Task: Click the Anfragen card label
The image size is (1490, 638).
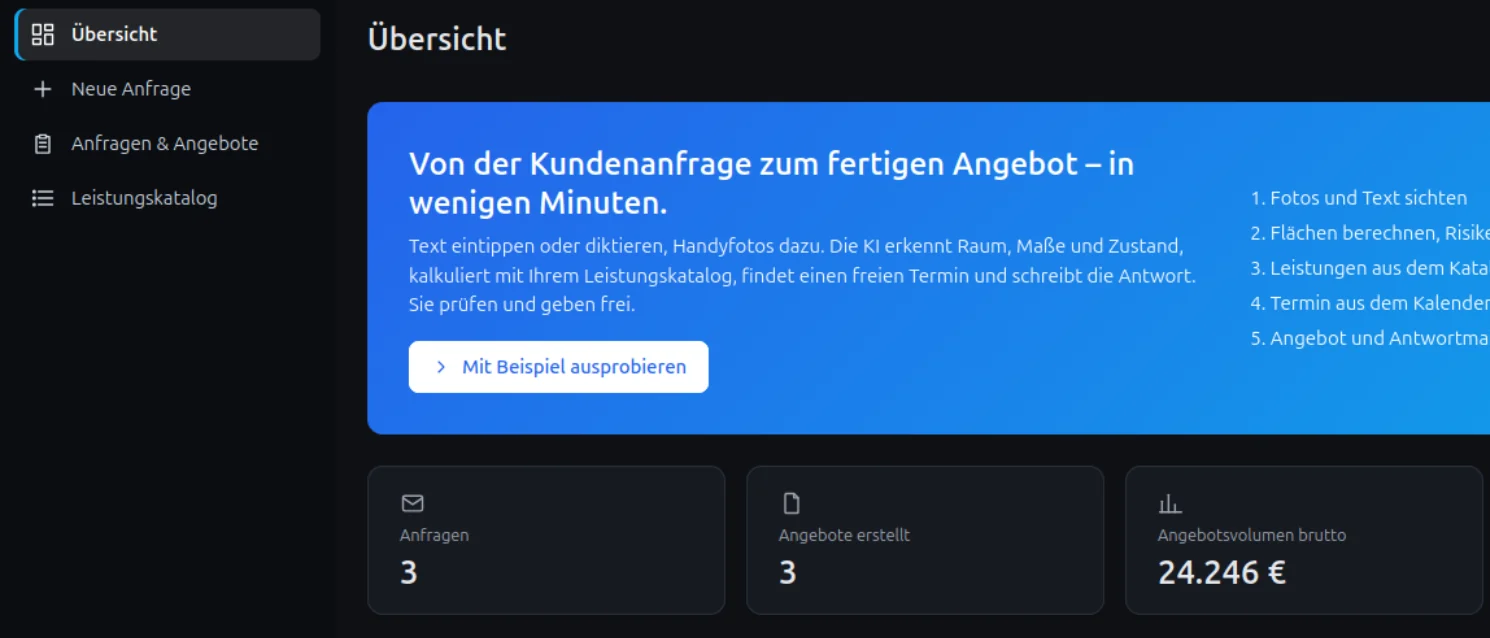Action: (x=434, y=535)
